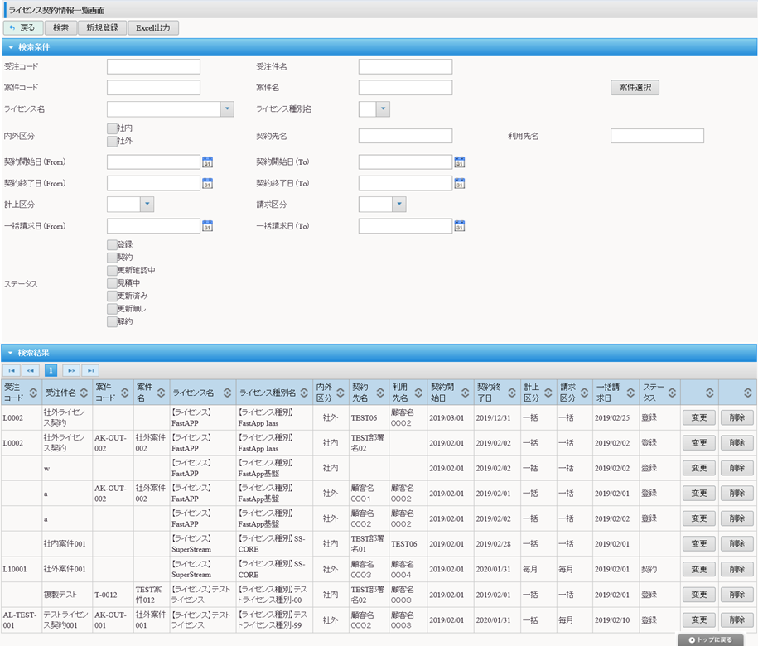Go to next page of results

pos(71,371)
